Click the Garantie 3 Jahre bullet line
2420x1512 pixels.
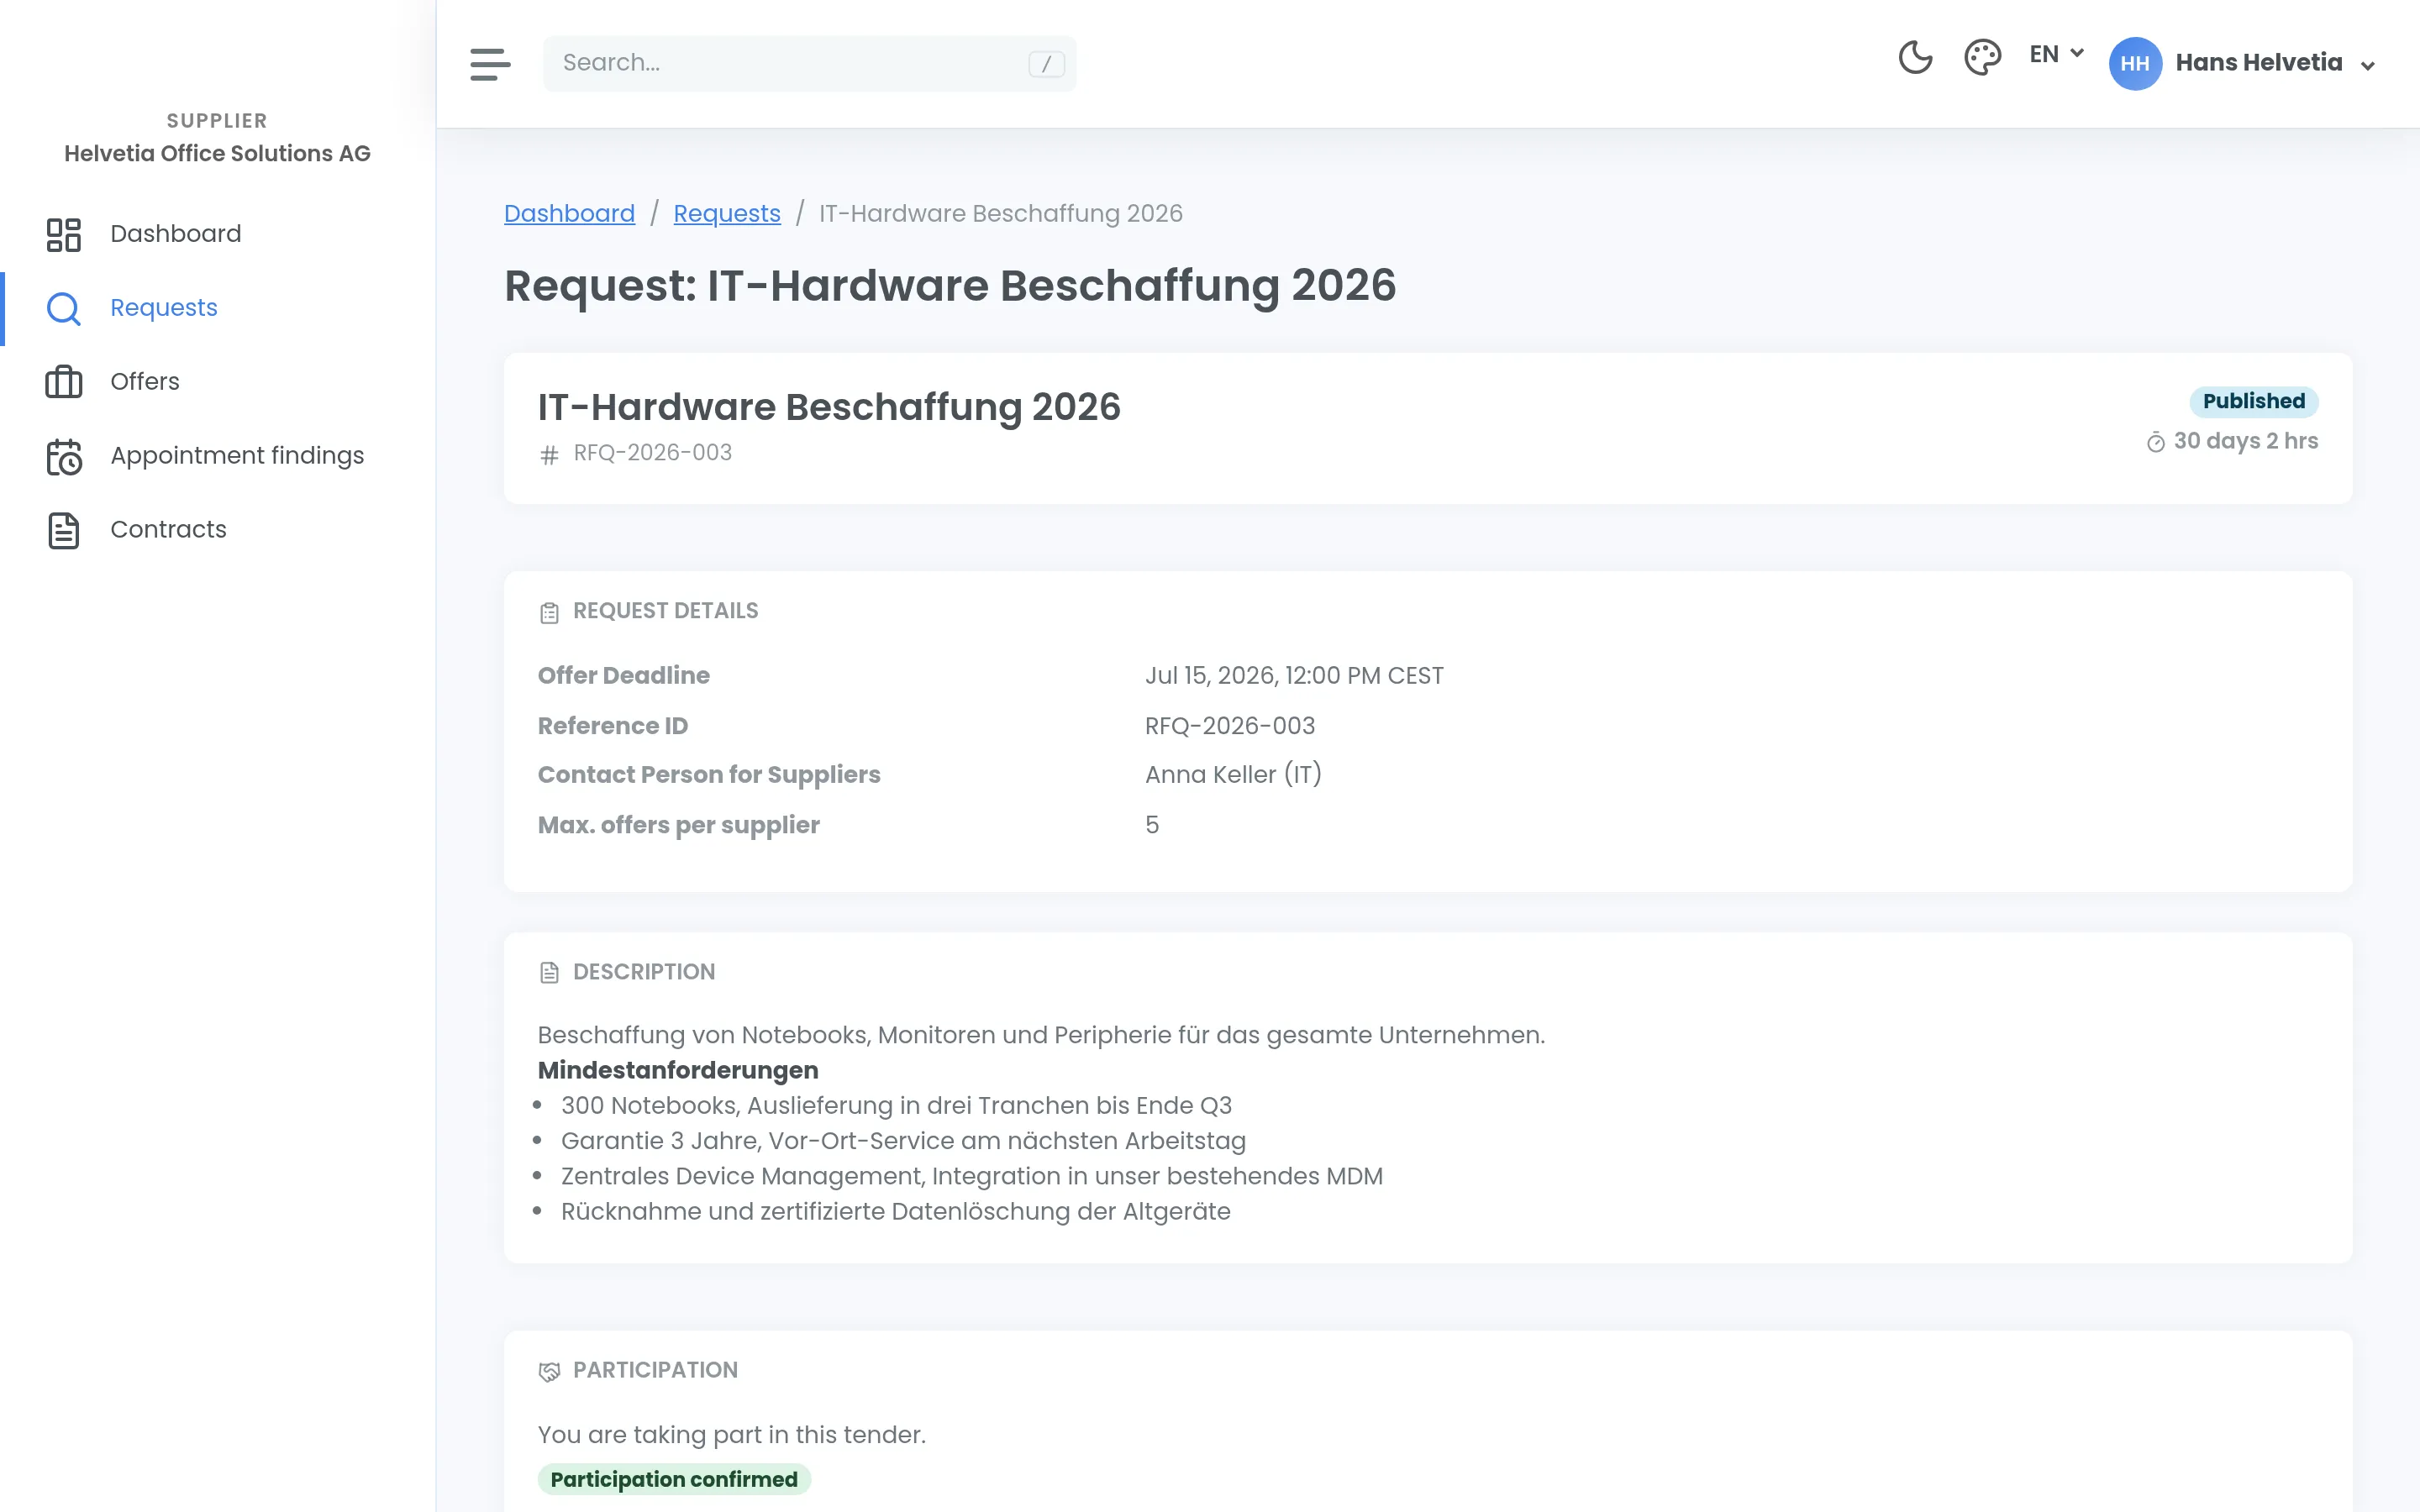pos(903,1141)
